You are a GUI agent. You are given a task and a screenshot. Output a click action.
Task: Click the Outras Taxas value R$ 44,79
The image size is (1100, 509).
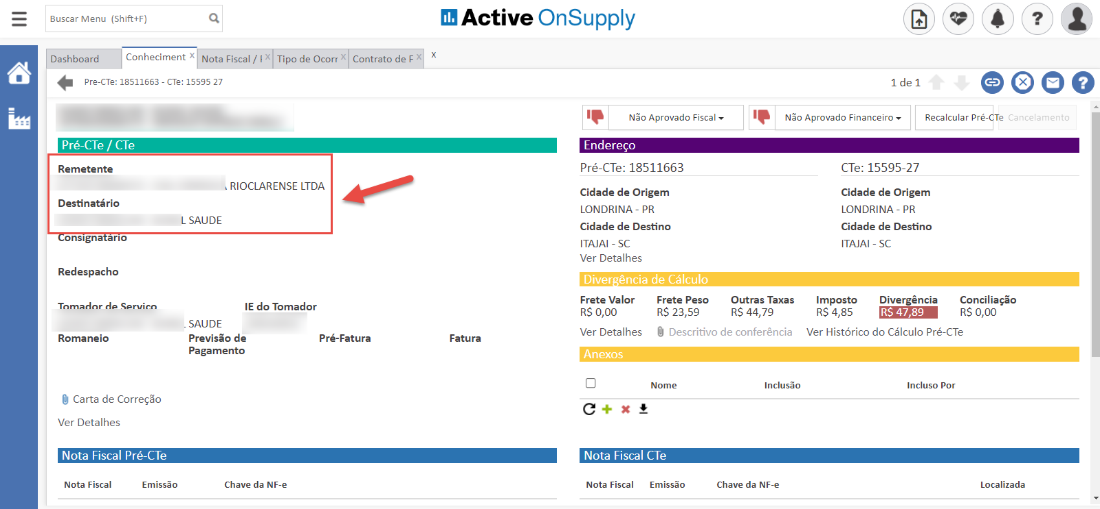pyautogui.click(x=752, y=313)
